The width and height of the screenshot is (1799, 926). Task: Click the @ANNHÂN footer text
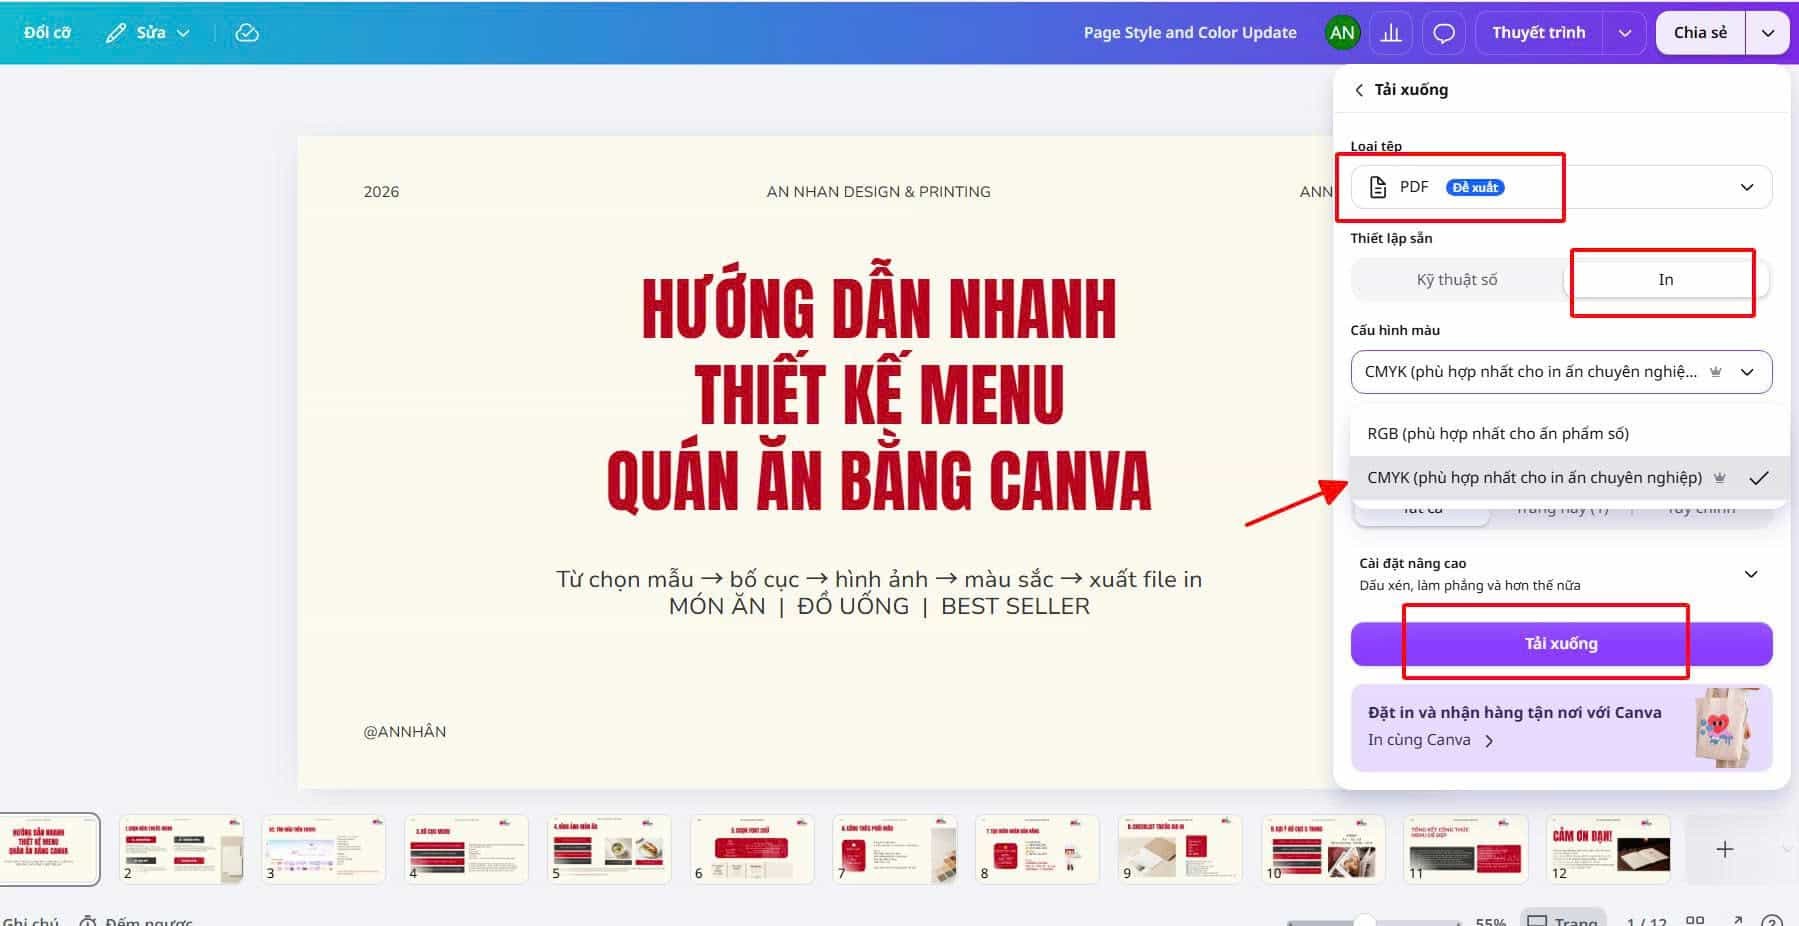click(x=405, y=732)
